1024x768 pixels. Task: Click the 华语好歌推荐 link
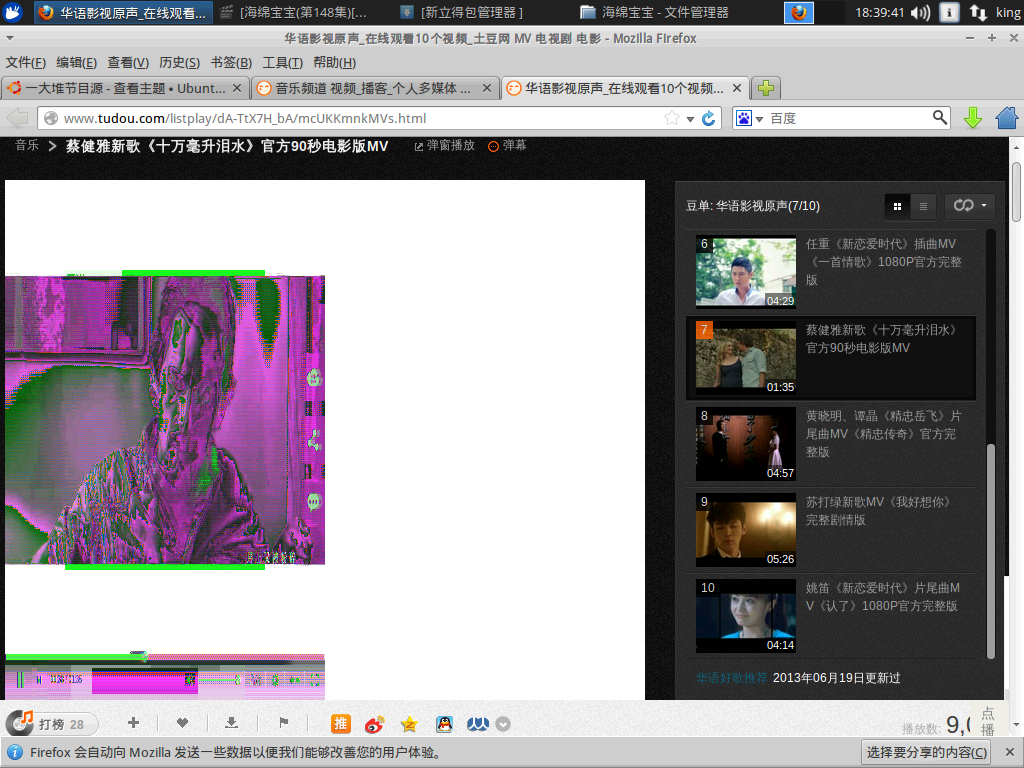pos(731,678)
